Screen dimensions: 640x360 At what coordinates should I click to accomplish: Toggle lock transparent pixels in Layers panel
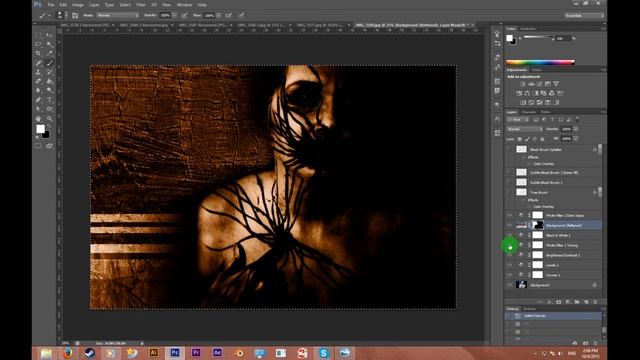point(519,139)
